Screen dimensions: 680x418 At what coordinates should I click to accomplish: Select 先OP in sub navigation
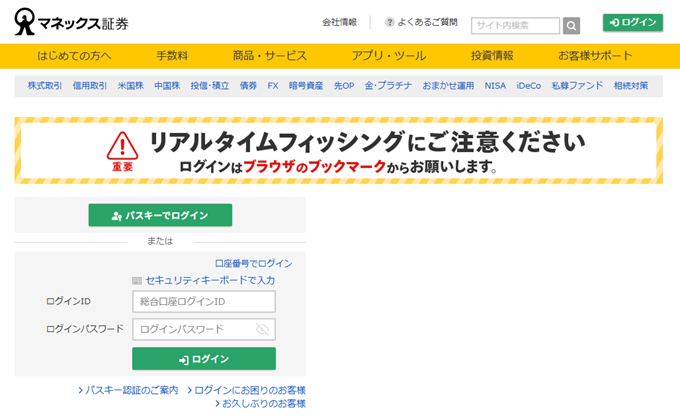(344, 86)
